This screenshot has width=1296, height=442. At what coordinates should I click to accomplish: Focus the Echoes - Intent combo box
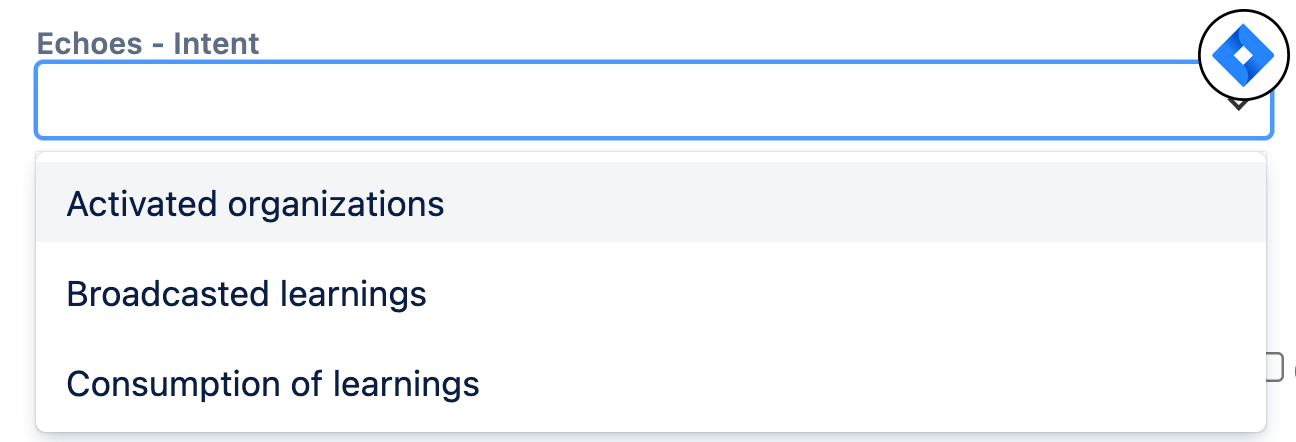(x=654, y=100)
